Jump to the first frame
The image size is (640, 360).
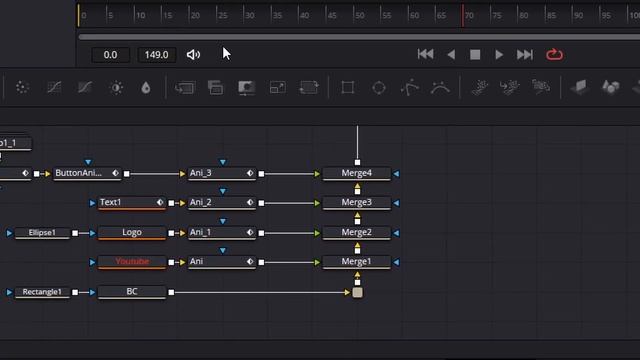click(x=425, y=54)
